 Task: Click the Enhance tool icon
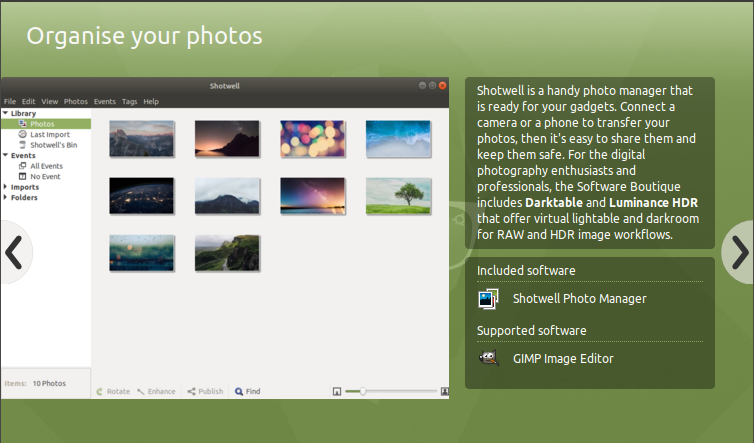[x=141, y=391]
